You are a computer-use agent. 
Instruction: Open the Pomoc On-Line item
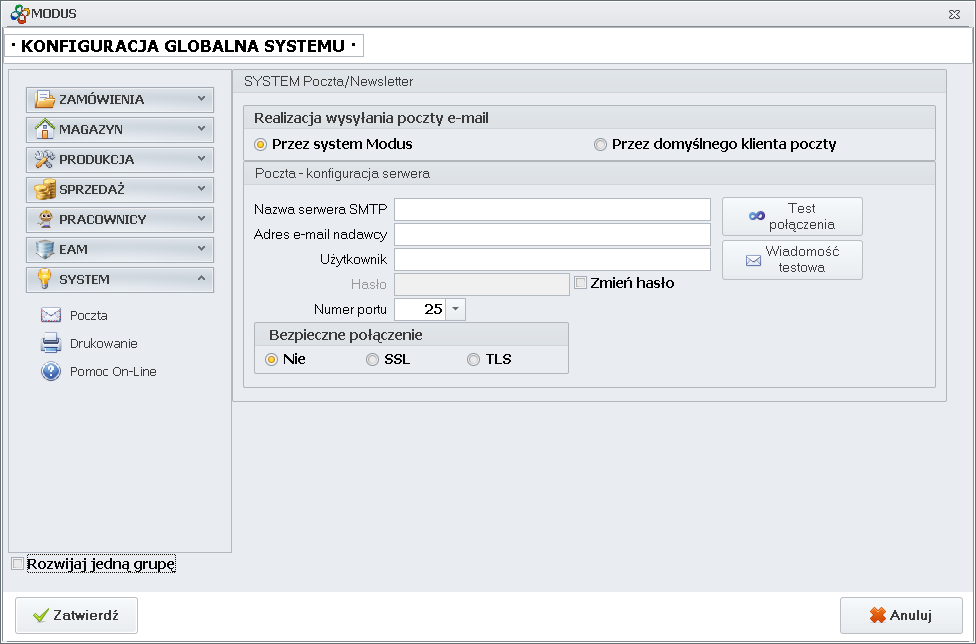[x=113, y=371]
